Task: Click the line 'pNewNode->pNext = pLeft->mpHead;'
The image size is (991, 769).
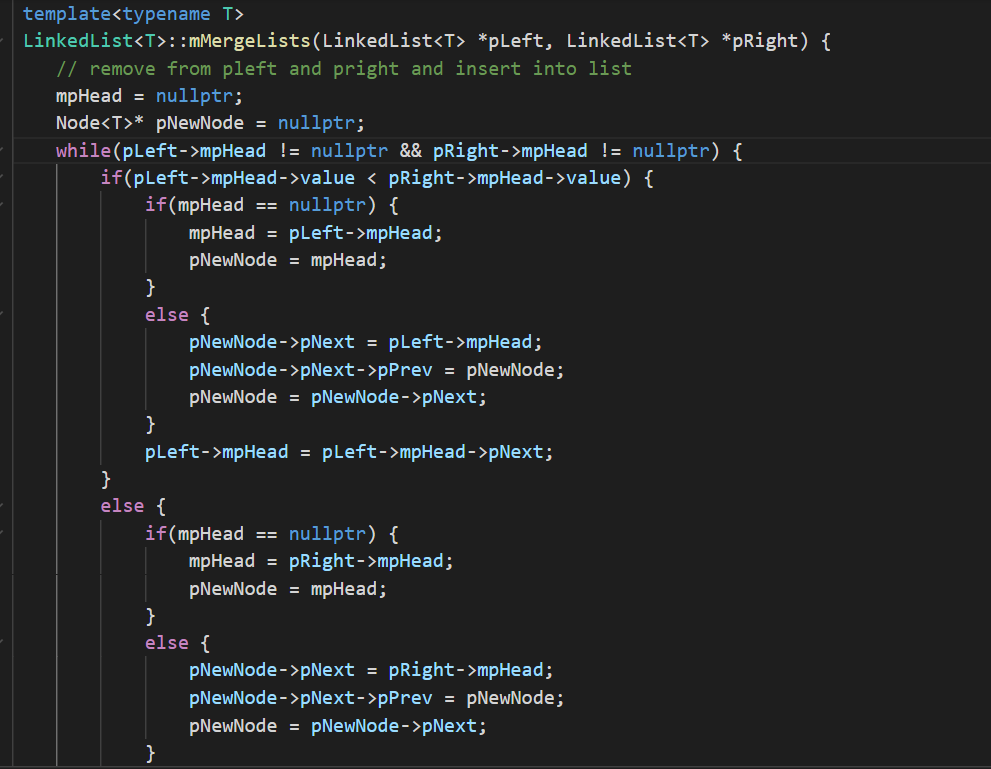Action: pyautogui.click(x=365, y=342)
